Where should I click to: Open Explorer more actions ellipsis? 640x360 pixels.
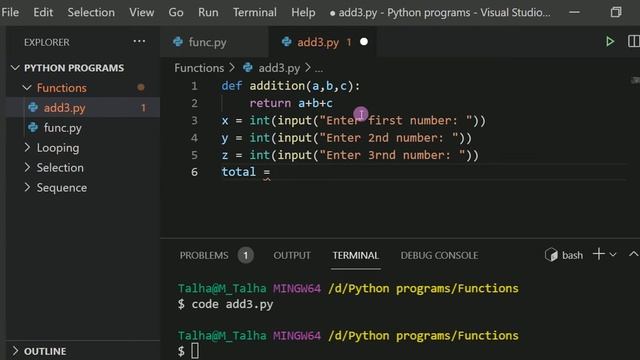[x=139, y=41]
